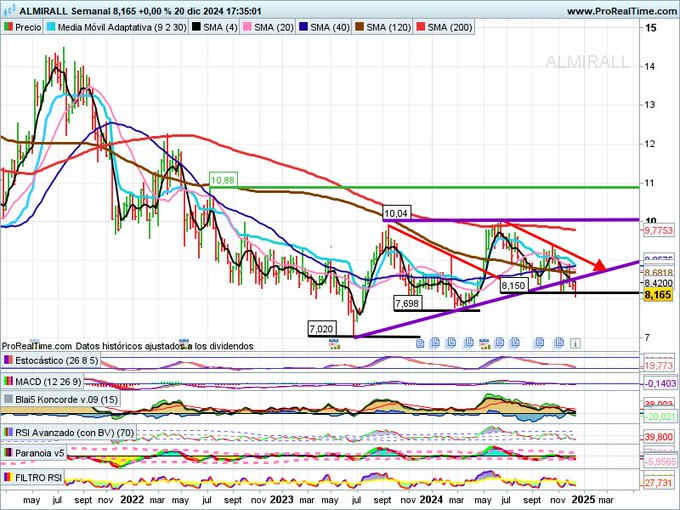Open the MACD (12 26 9) label
This screenshot has width=680, height=510.
(x=48, y=382)
